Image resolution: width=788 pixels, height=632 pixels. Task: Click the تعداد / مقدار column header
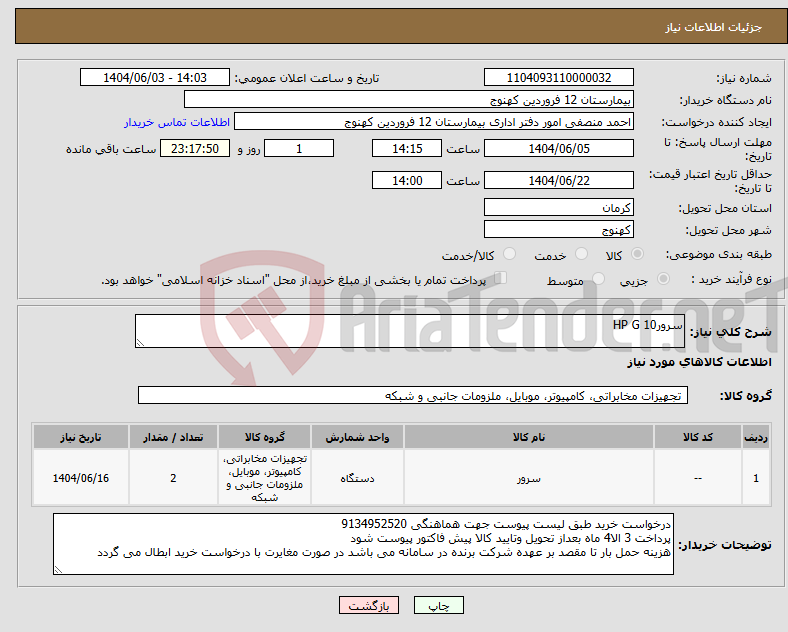(173, 437)
